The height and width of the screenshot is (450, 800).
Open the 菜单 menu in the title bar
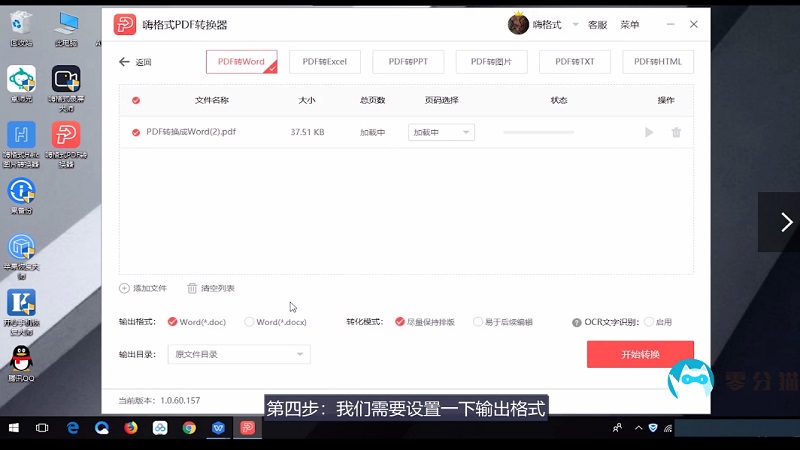click(629, 24)
